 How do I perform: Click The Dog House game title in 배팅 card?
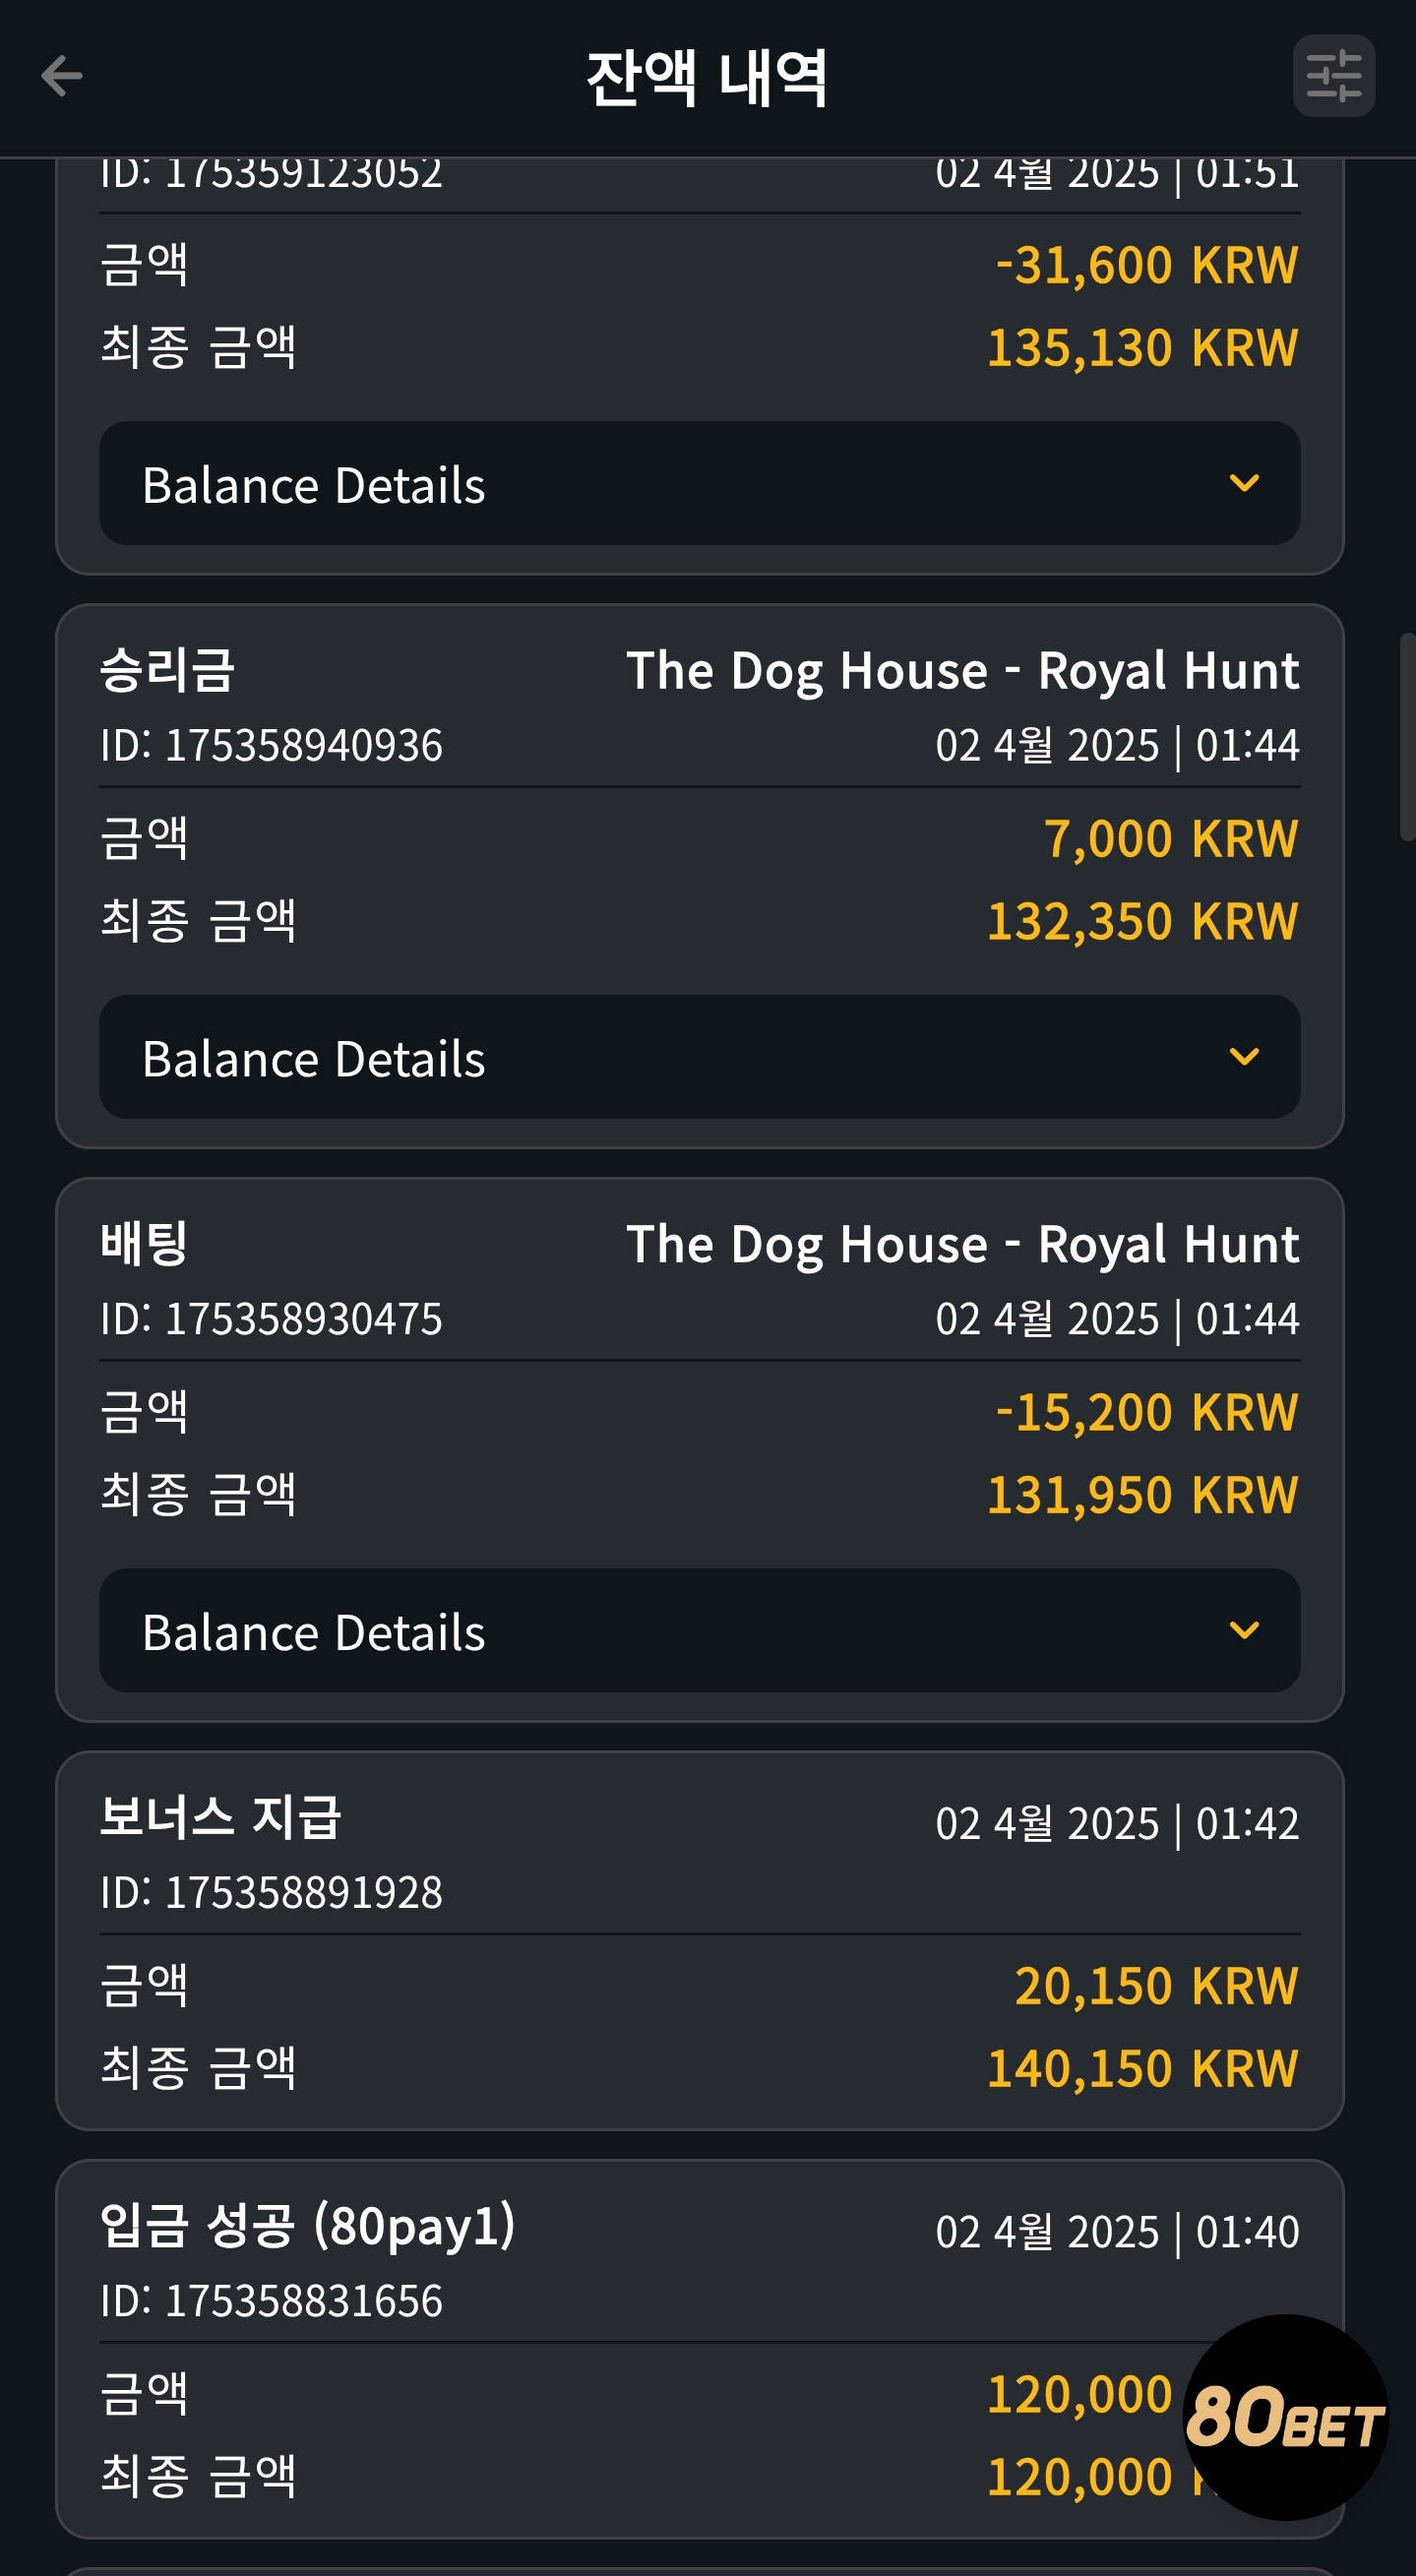point(962,1245)
